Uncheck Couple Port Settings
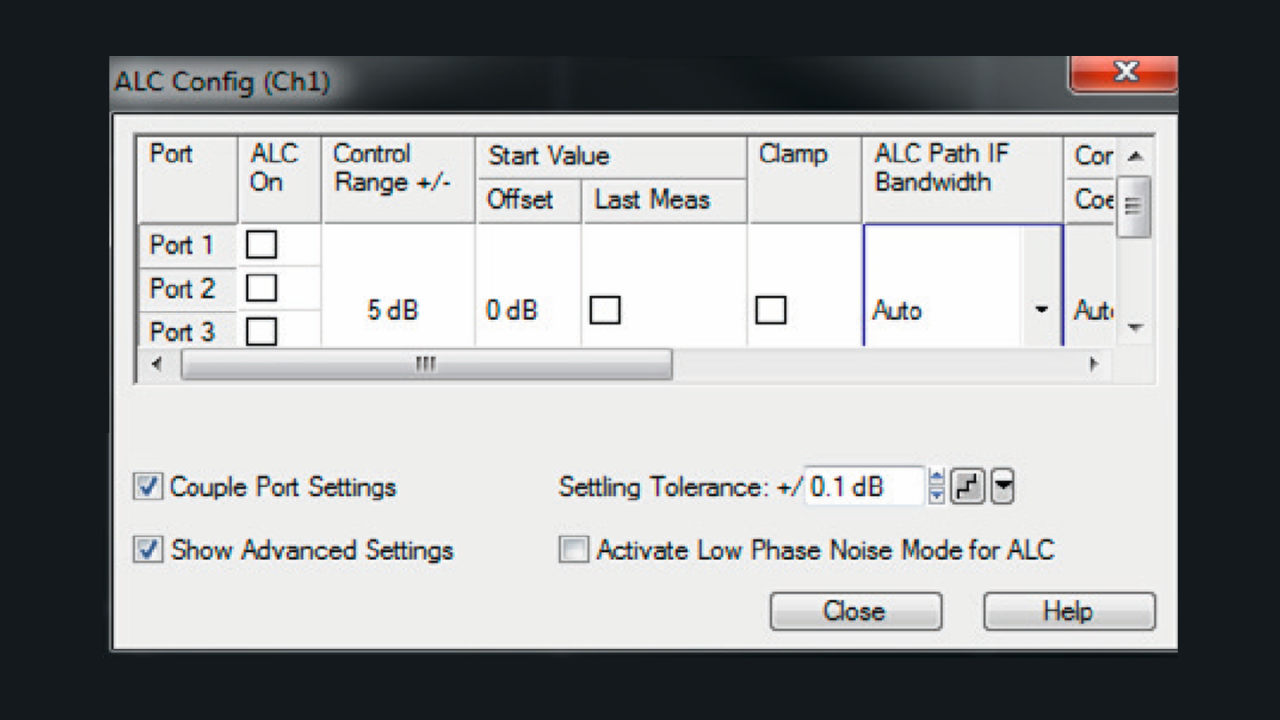The width and height of the screenshot is (1280, 720). [149, 487]
